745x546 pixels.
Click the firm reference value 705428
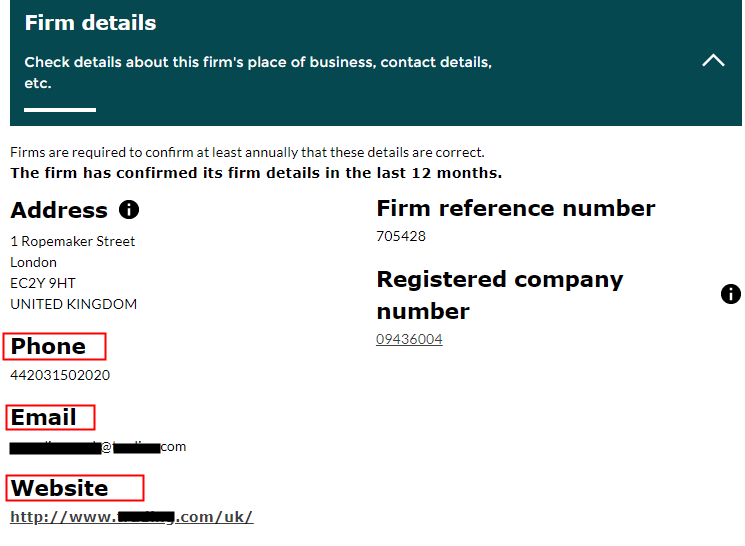pos(401,237)
